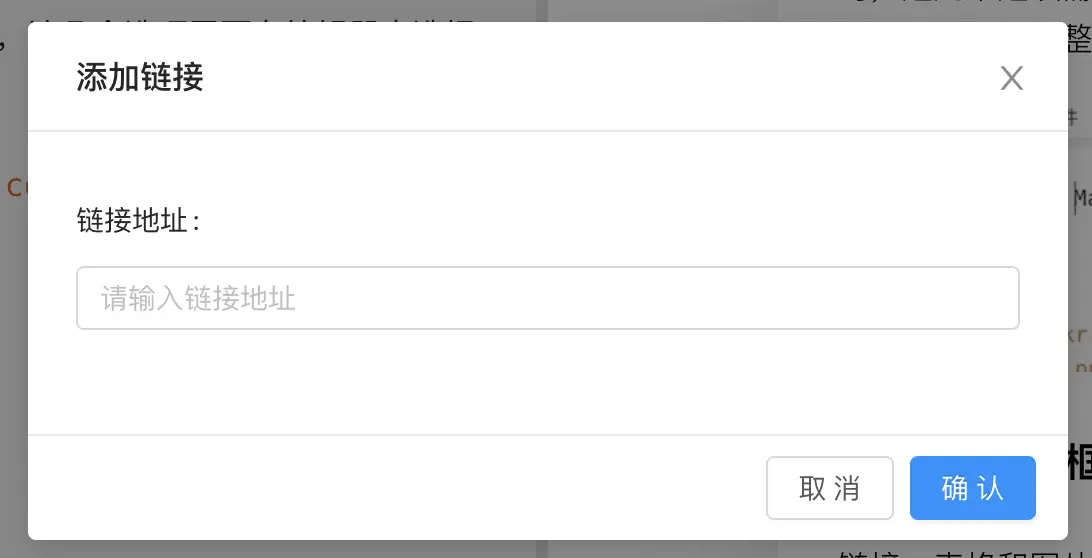This screenshot has height=558, width=1092.
Task: Click the dimmed paragraph text below the dialog
Action: [x=961, y=550]
